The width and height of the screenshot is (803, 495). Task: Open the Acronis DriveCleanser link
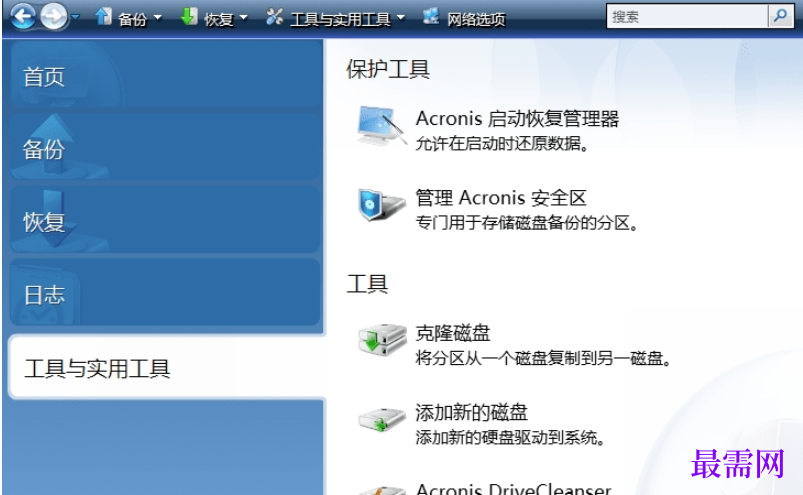click(x=514, y=489)
